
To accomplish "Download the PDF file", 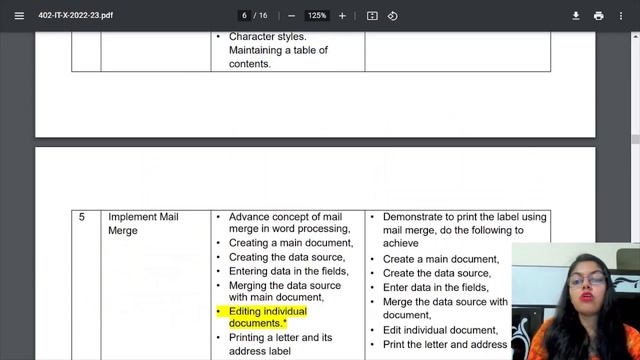I will [576, 16].
